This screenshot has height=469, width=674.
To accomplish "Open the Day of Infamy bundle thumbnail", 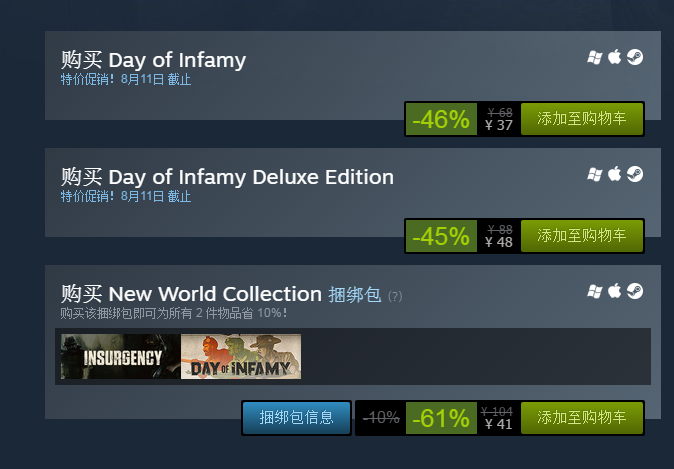I will click(241, 357).
